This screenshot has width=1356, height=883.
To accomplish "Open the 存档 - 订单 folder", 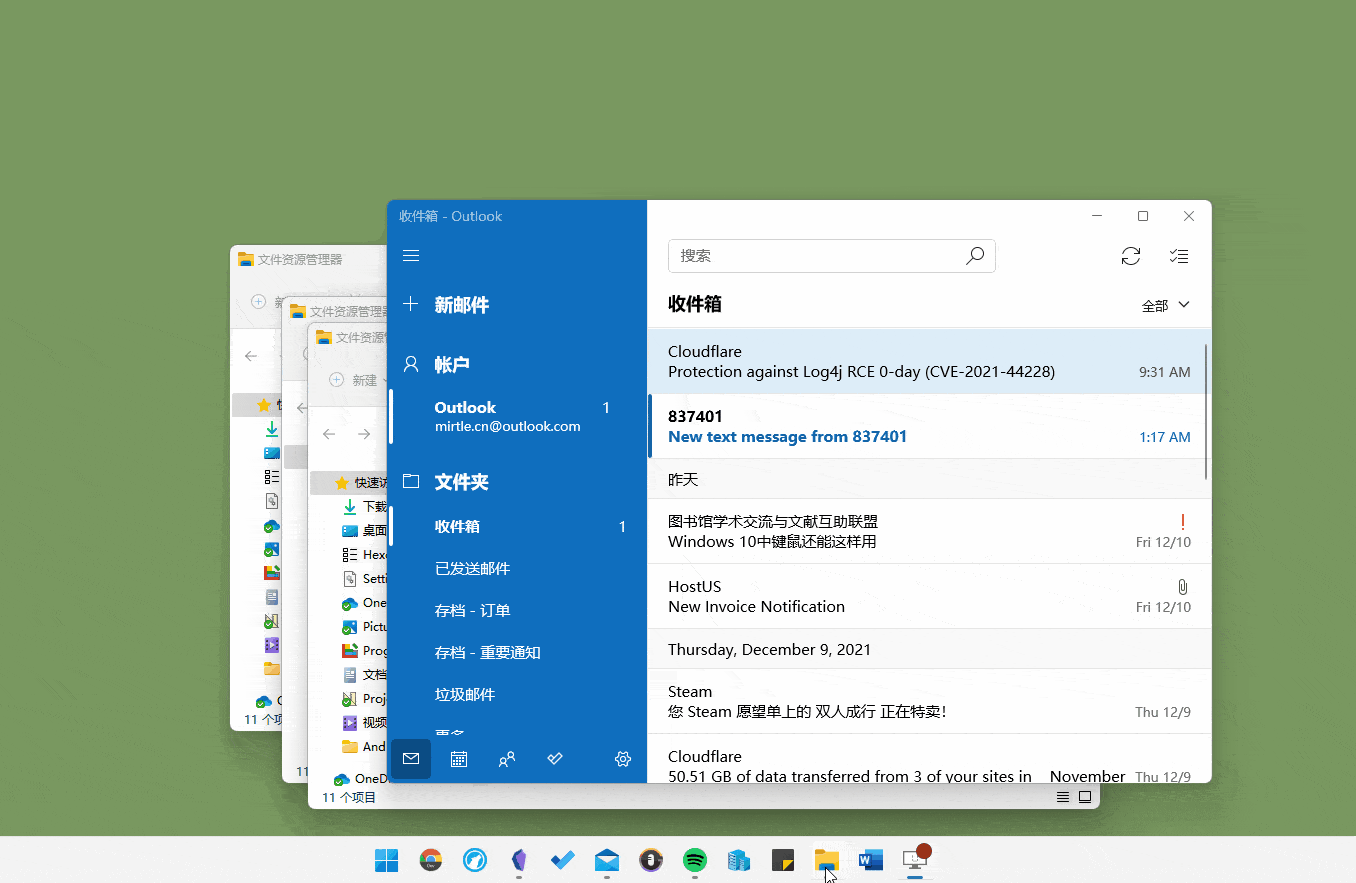I will [x=518, y=610].
